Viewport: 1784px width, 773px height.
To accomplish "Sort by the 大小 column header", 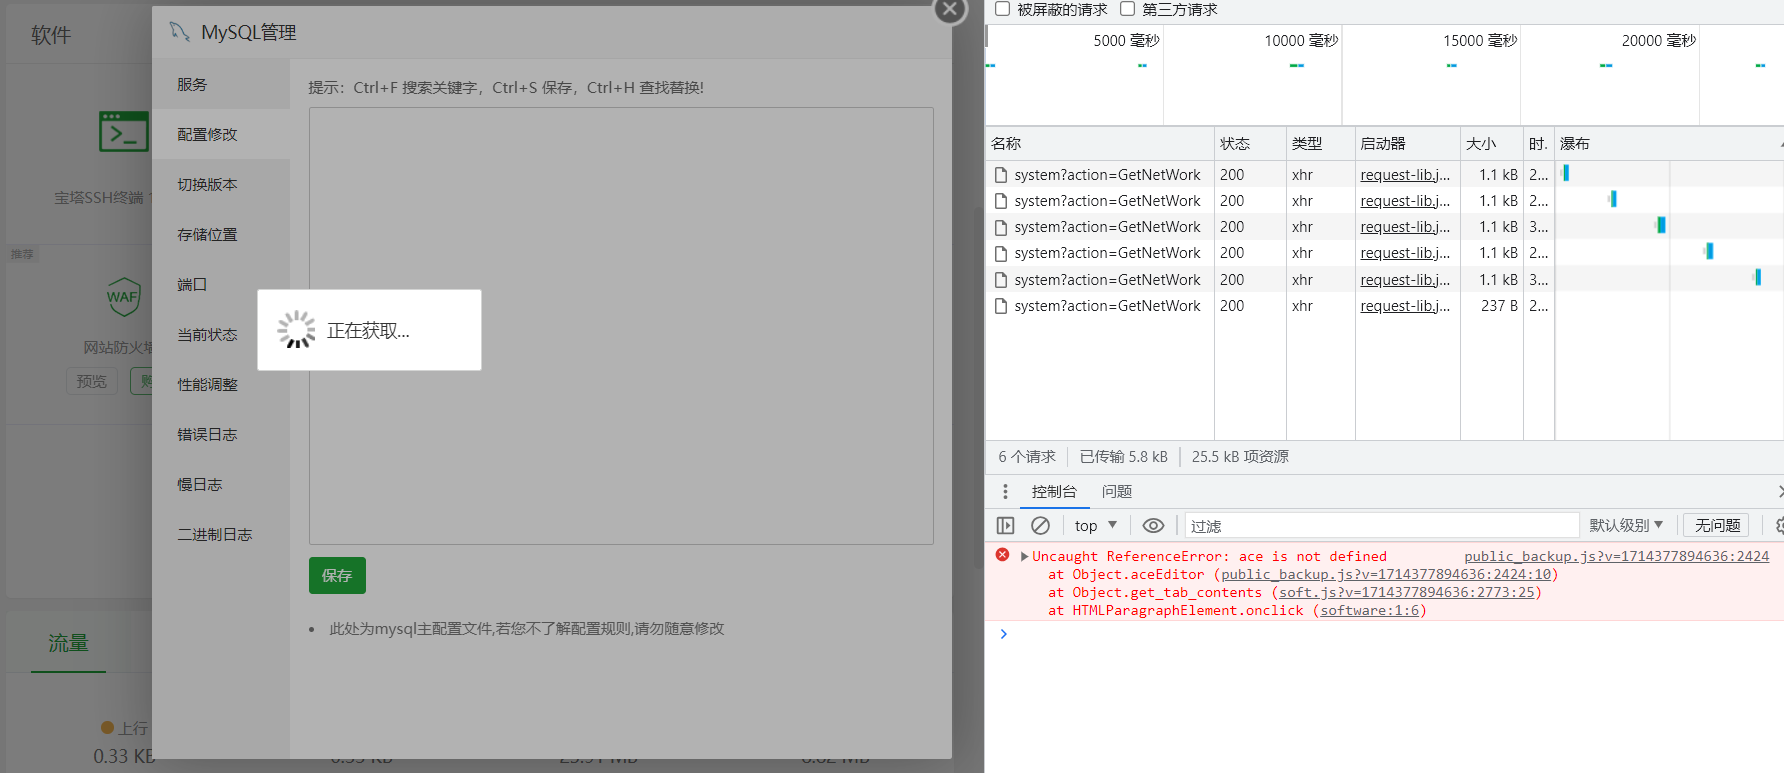I will point(1491,143).
